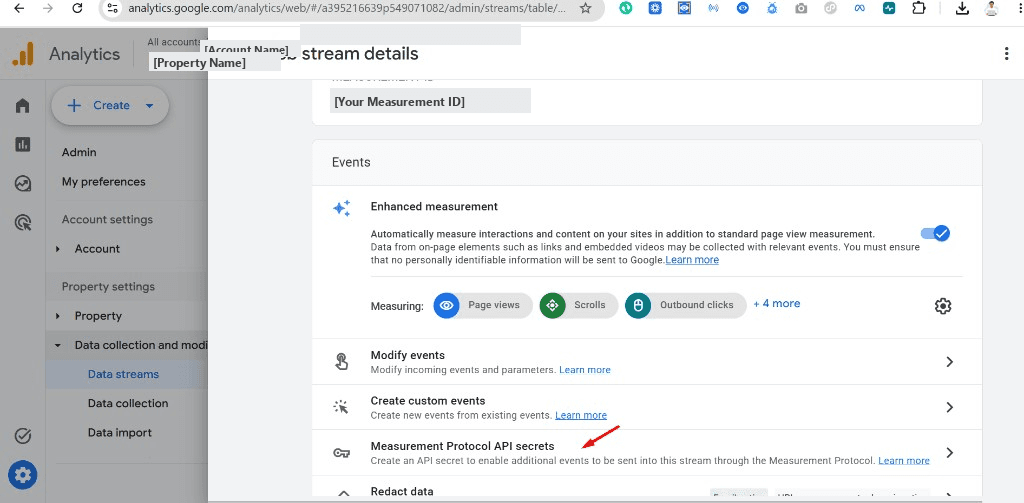Click the Enhanced measurement sparkle icon
The image size is (1024, 503).
342,208
